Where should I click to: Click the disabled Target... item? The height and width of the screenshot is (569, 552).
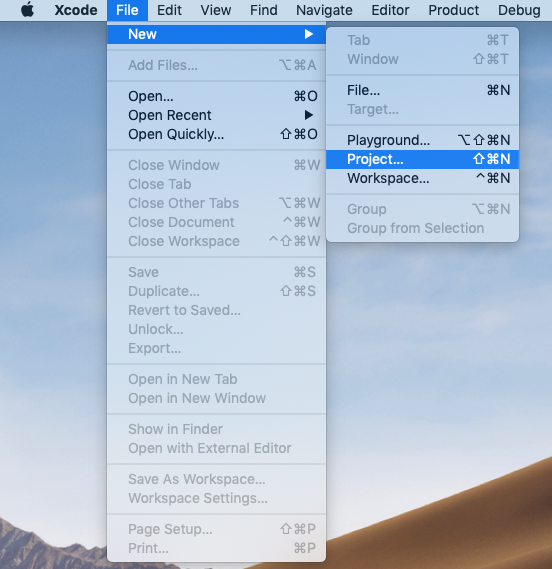point(422,109)
